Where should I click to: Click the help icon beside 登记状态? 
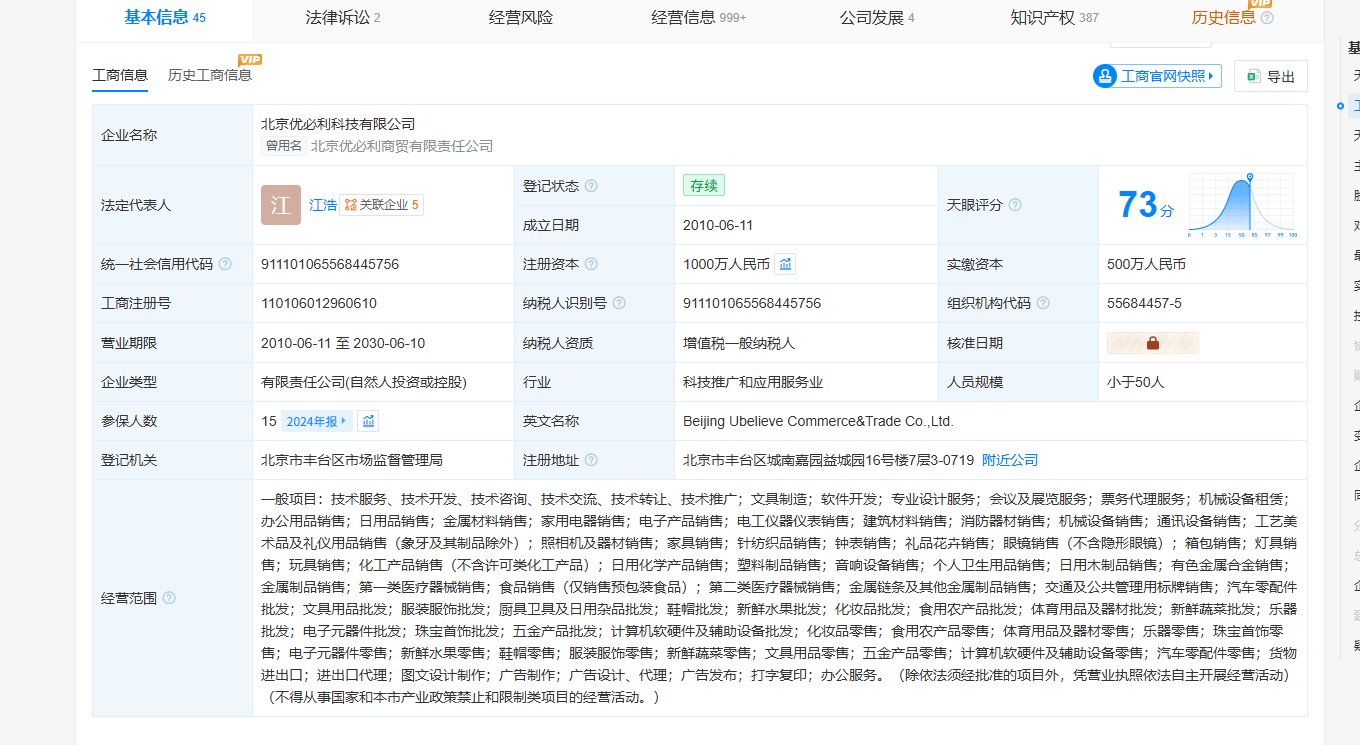coord(591,186)
